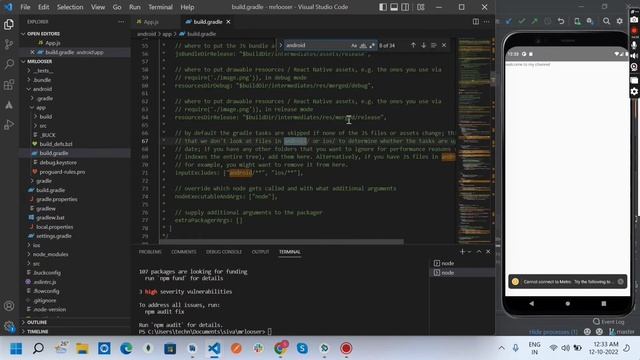Open the Terminal menu
640x360 pixels.
pos(160,7)
